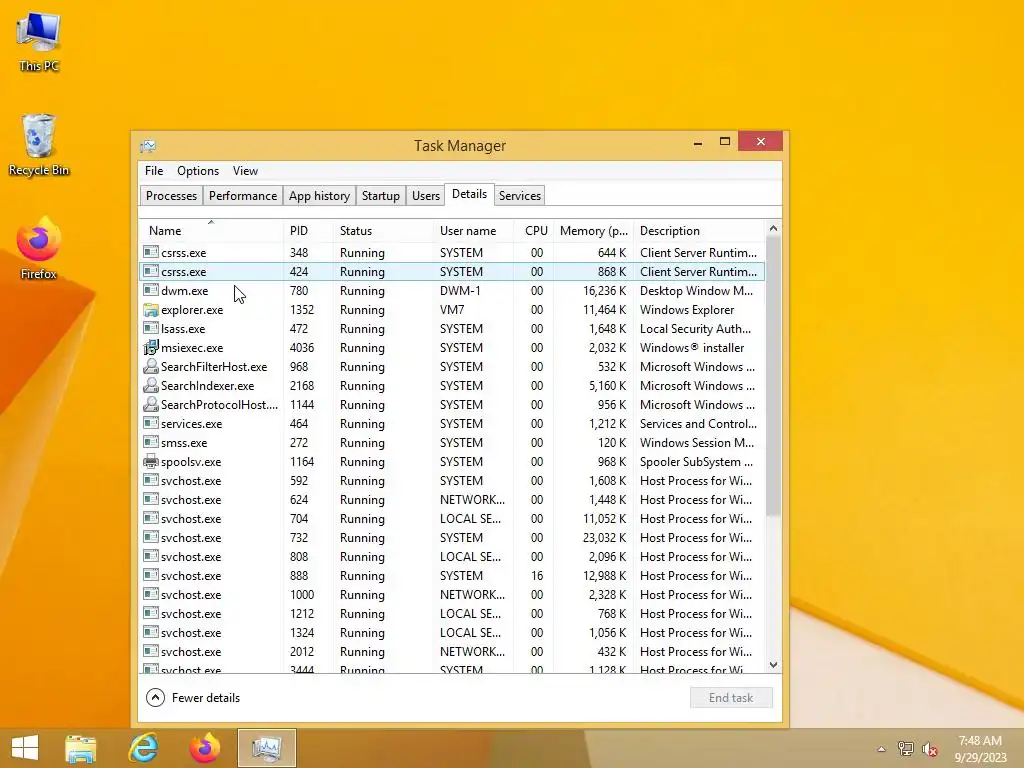Click the vertical scrollbar thumb

click(x=773, y=376)
